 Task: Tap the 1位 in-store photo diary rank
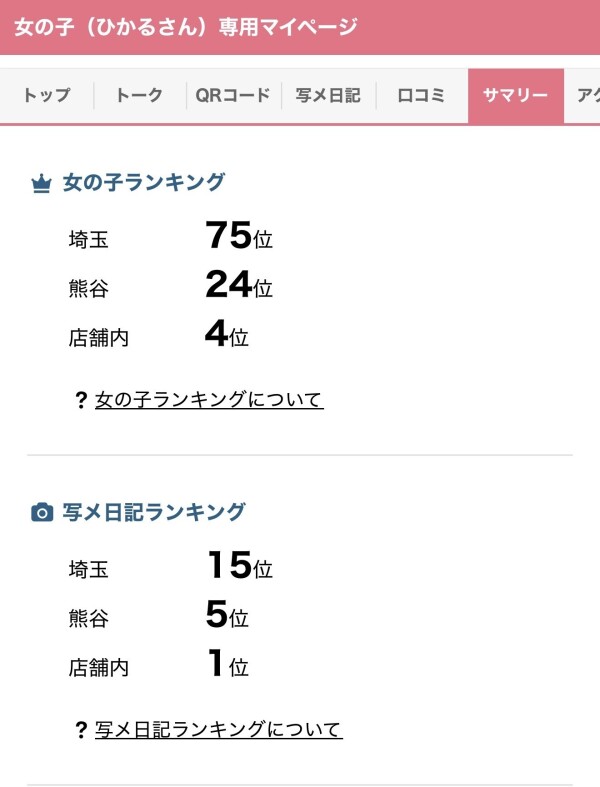(227, 665)
